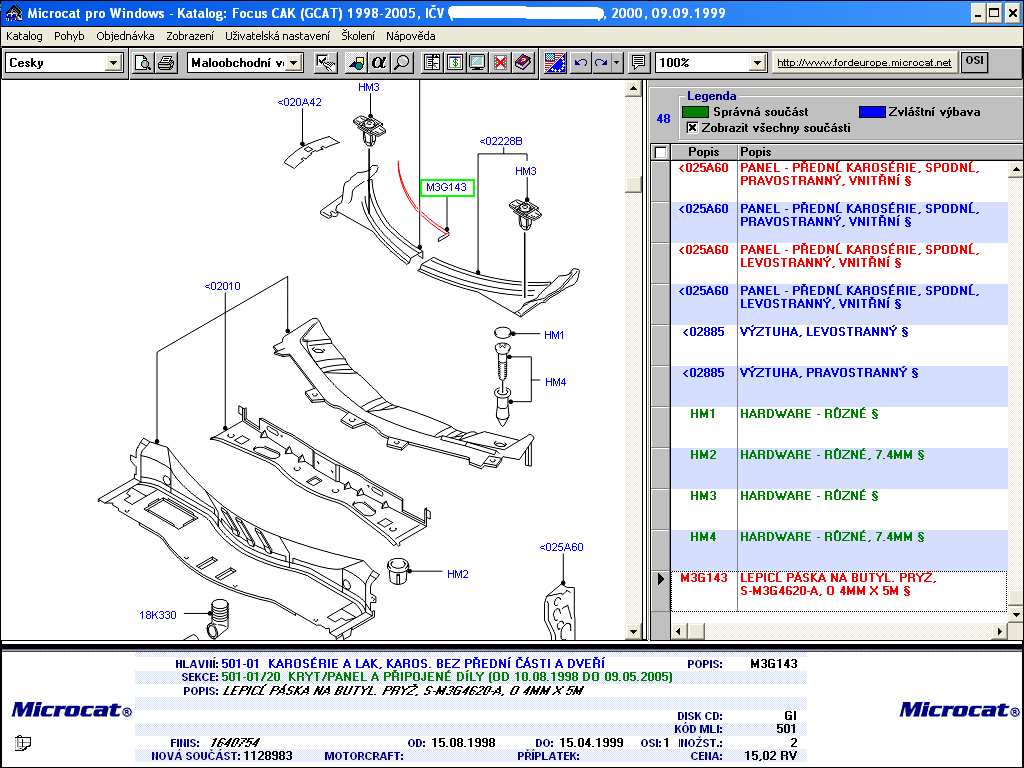Click the alpha symbol toolbar icon
This screenshot has width=1024, height=768.
[379, 63]
